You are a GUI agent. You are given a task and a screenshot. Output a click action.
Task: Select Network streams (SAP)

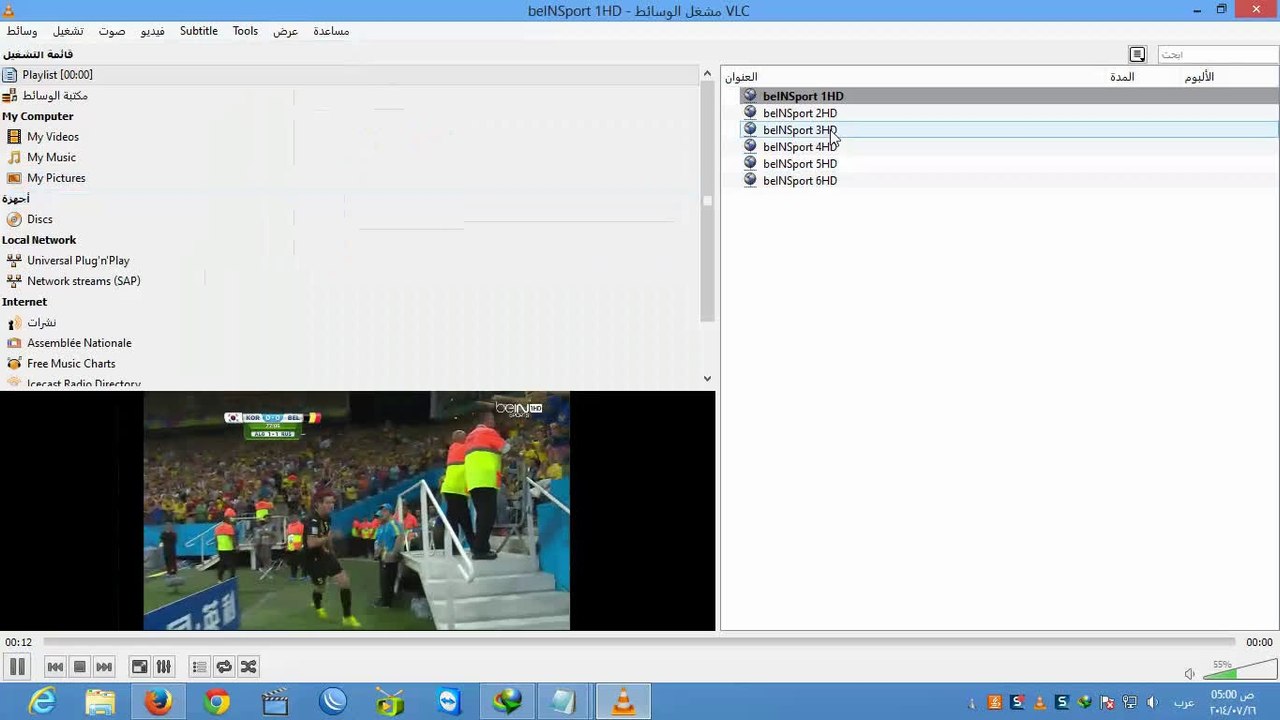point(84,281)
